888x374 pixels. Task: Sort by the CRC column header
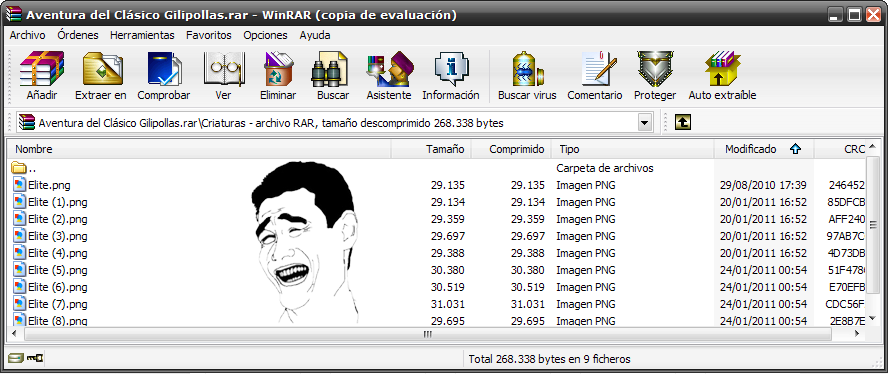pos(840,150)
